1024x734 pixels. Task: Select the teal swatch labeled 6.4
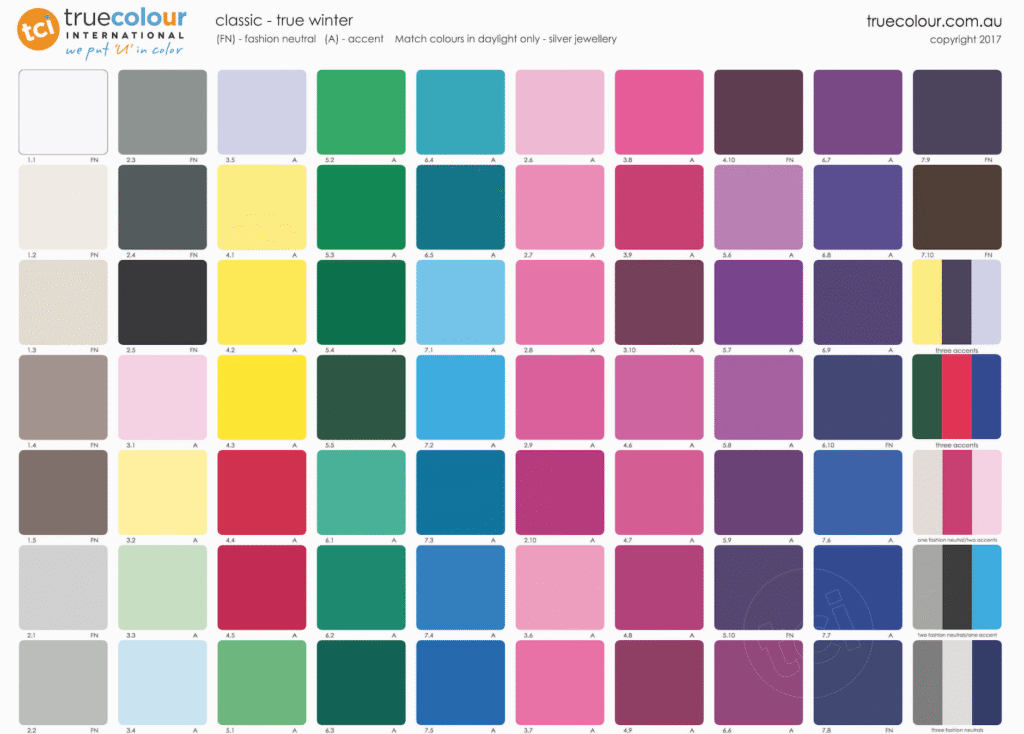[460, 112]
